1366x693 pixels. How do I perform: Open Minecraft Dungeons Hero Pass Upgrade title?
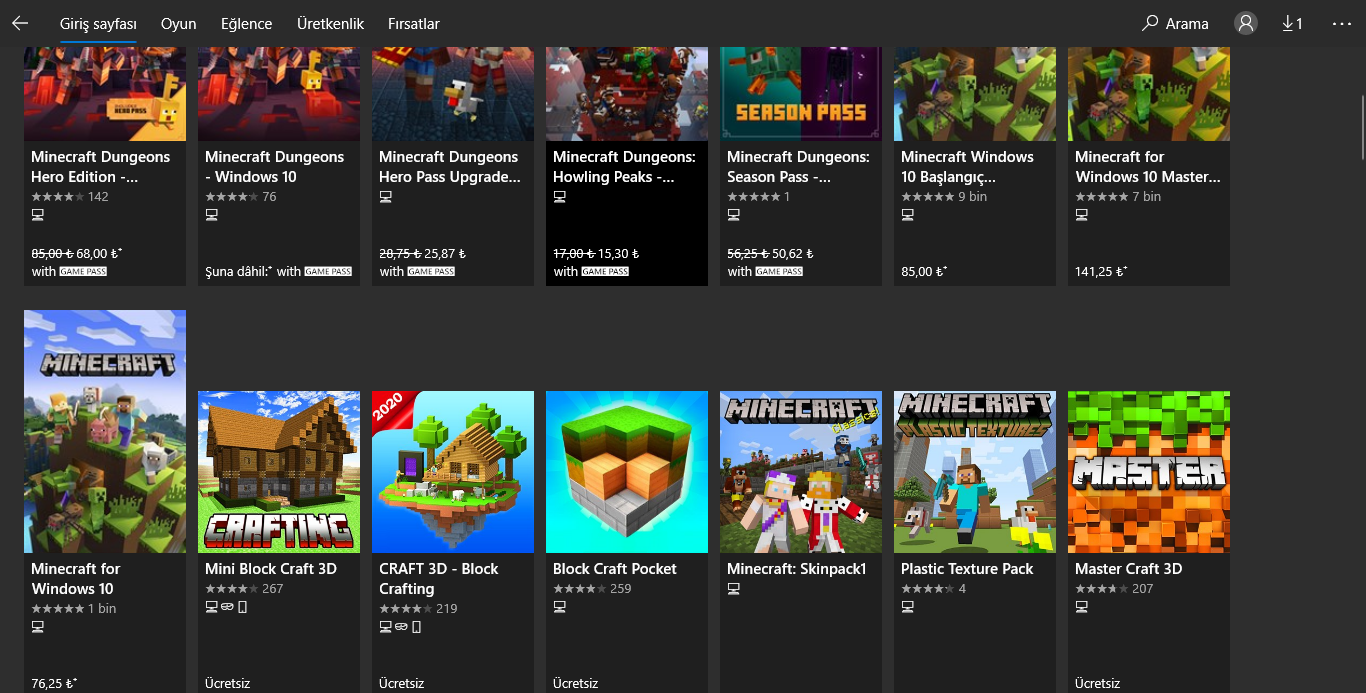click(450, 166)
